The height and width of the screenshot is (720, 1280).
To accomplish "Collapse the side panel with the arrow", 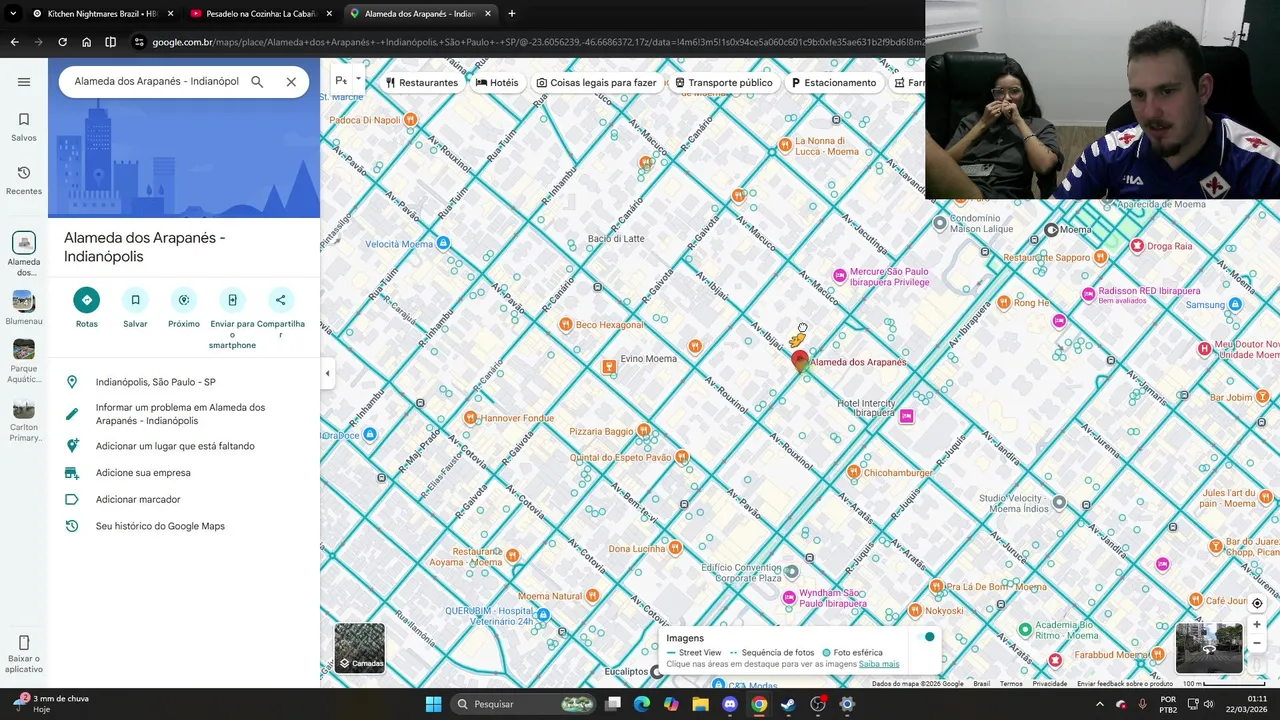I will pos(327,373).
